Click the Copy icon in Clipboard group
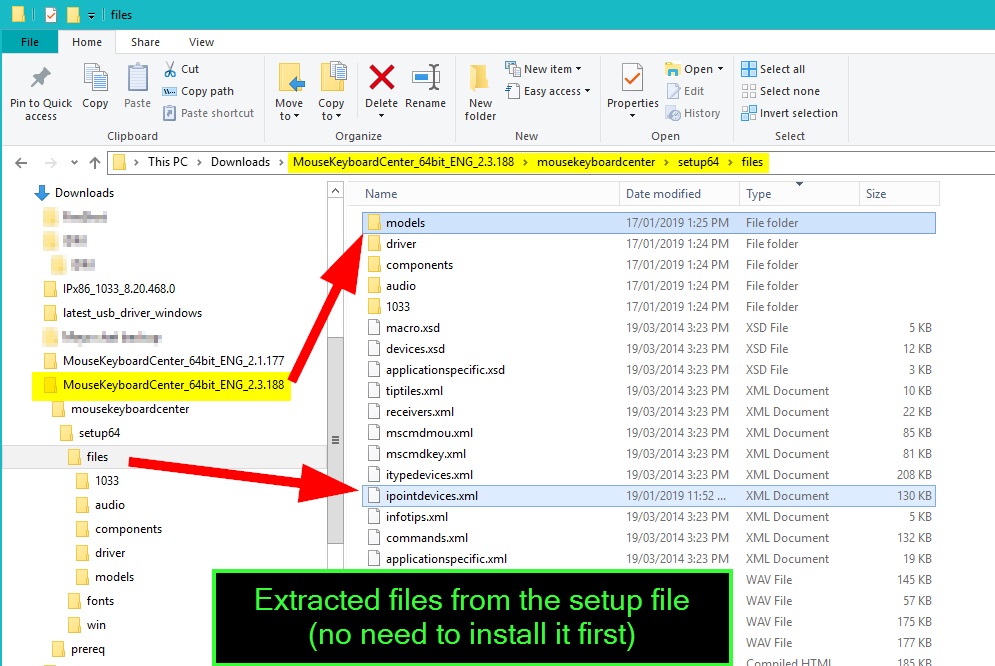The image size is (995, 666). pos(95,79)
